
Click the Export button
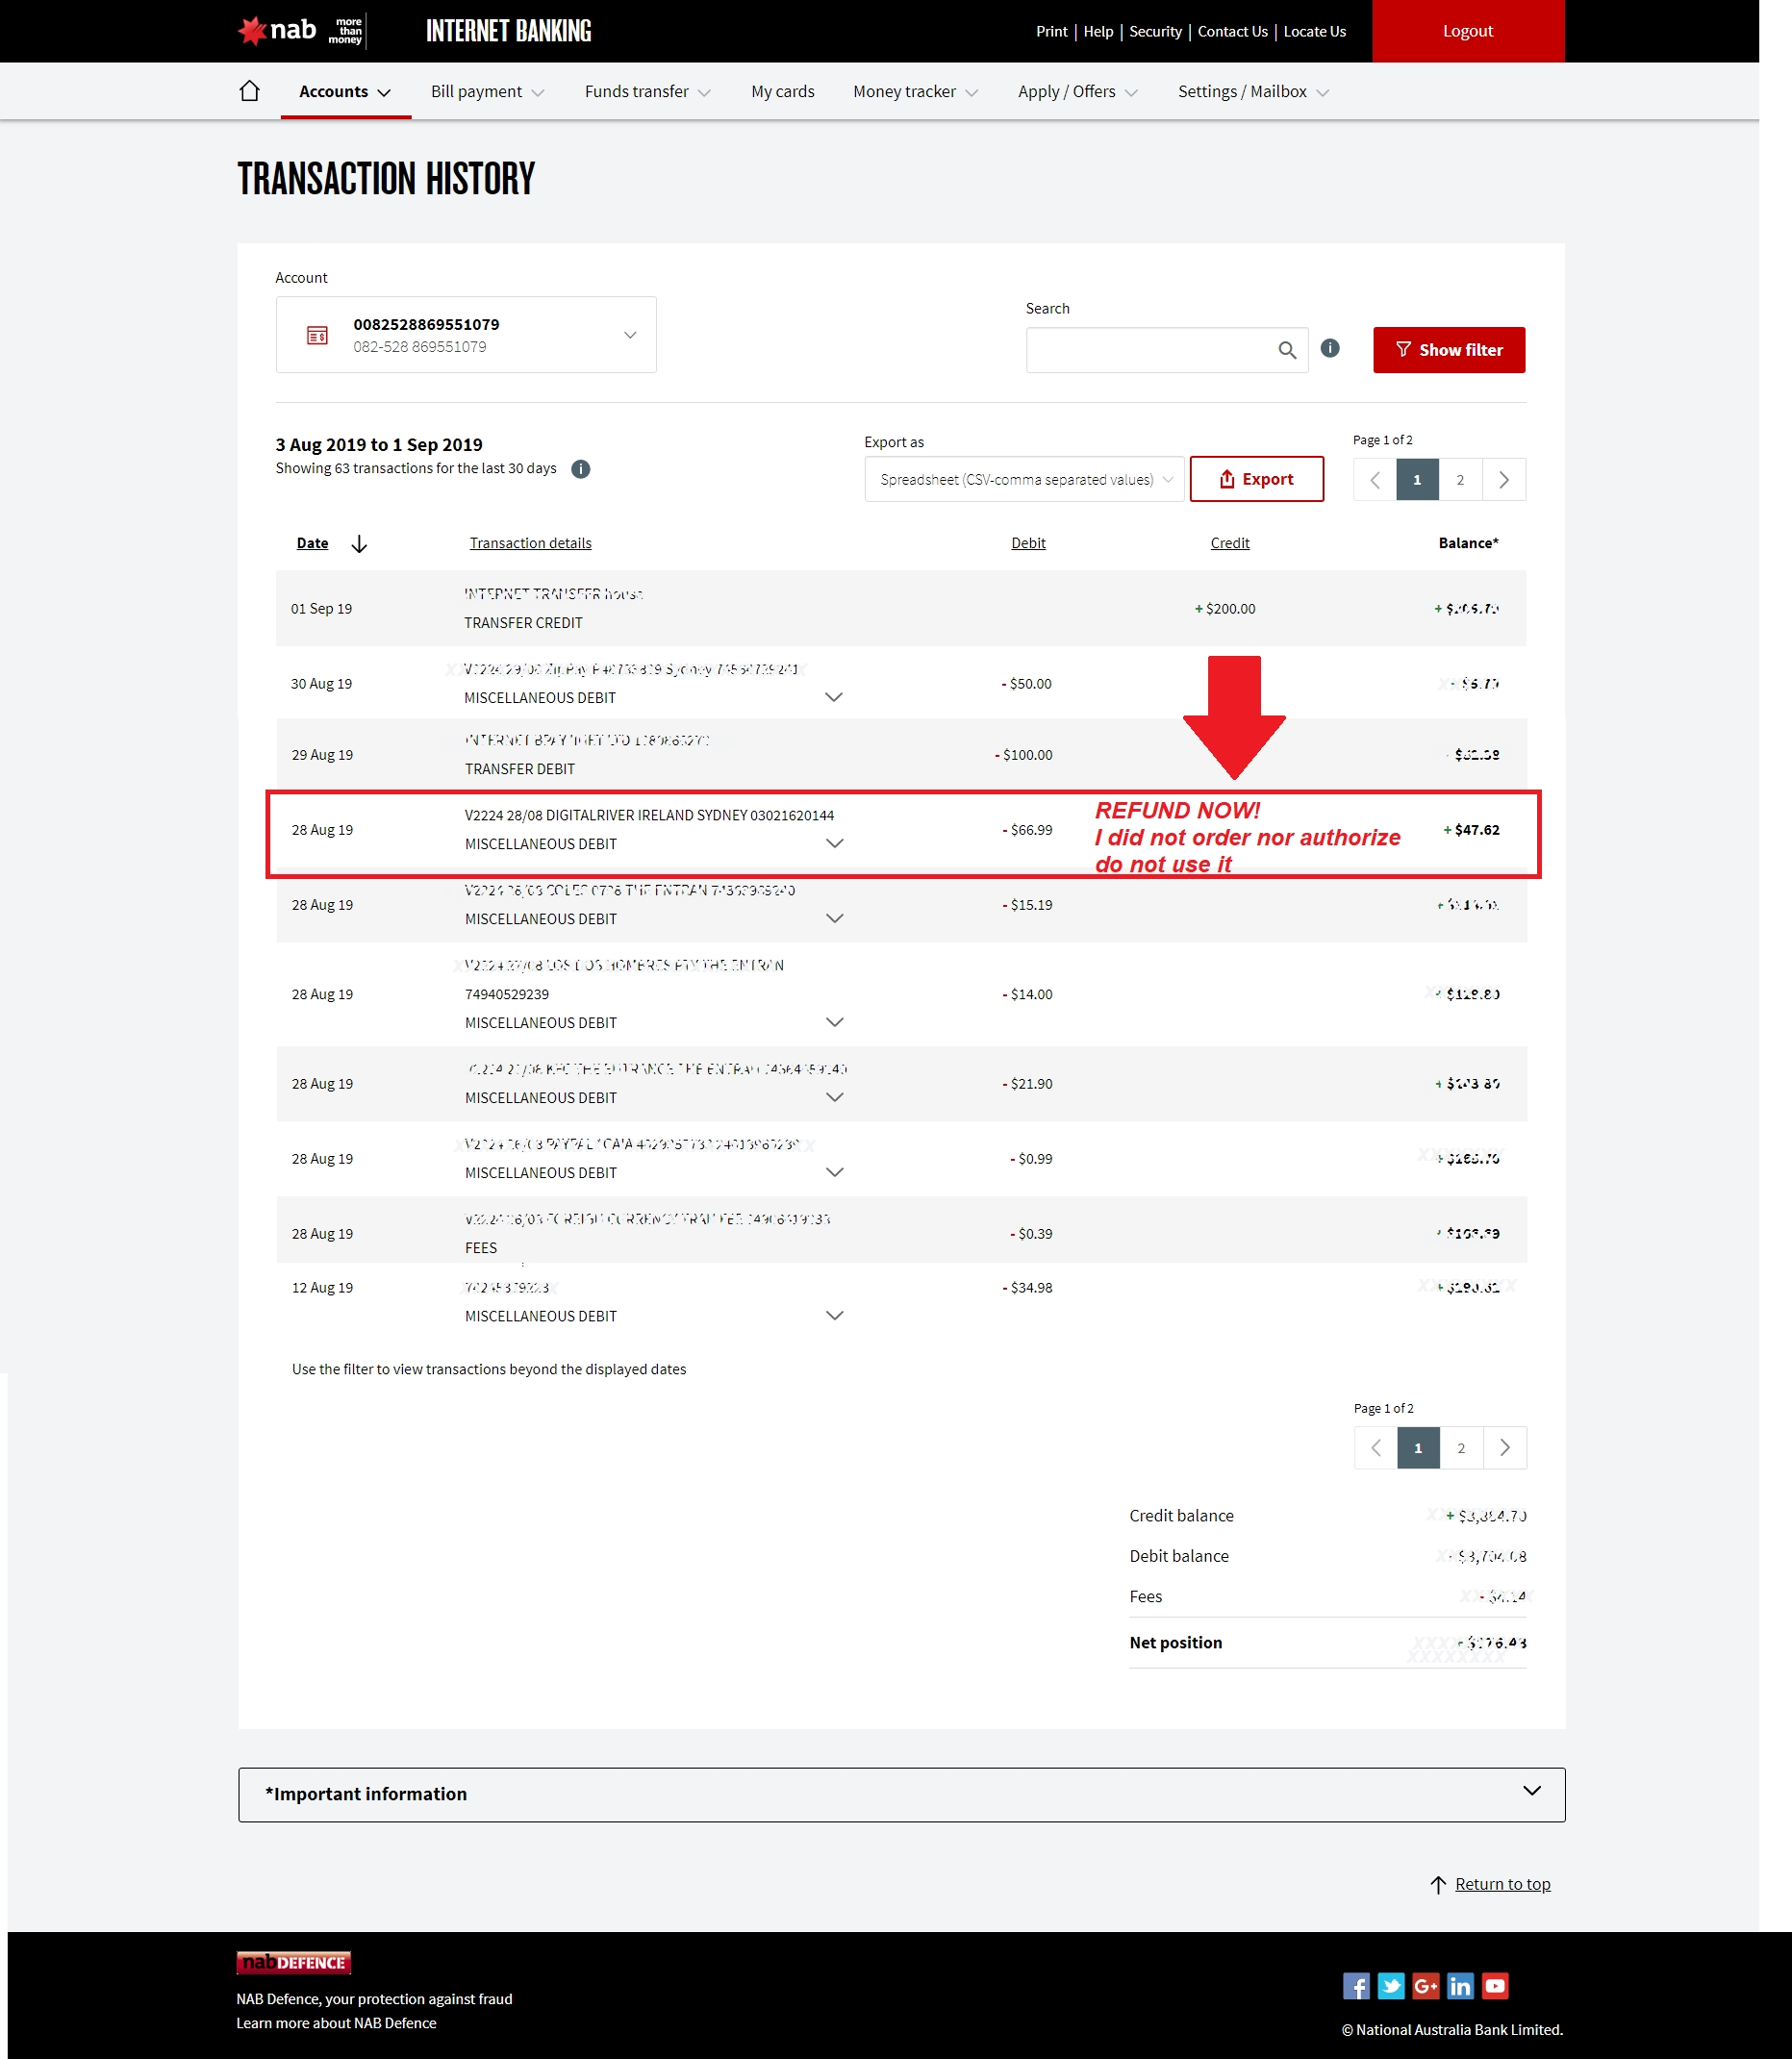pos(1256,480)
